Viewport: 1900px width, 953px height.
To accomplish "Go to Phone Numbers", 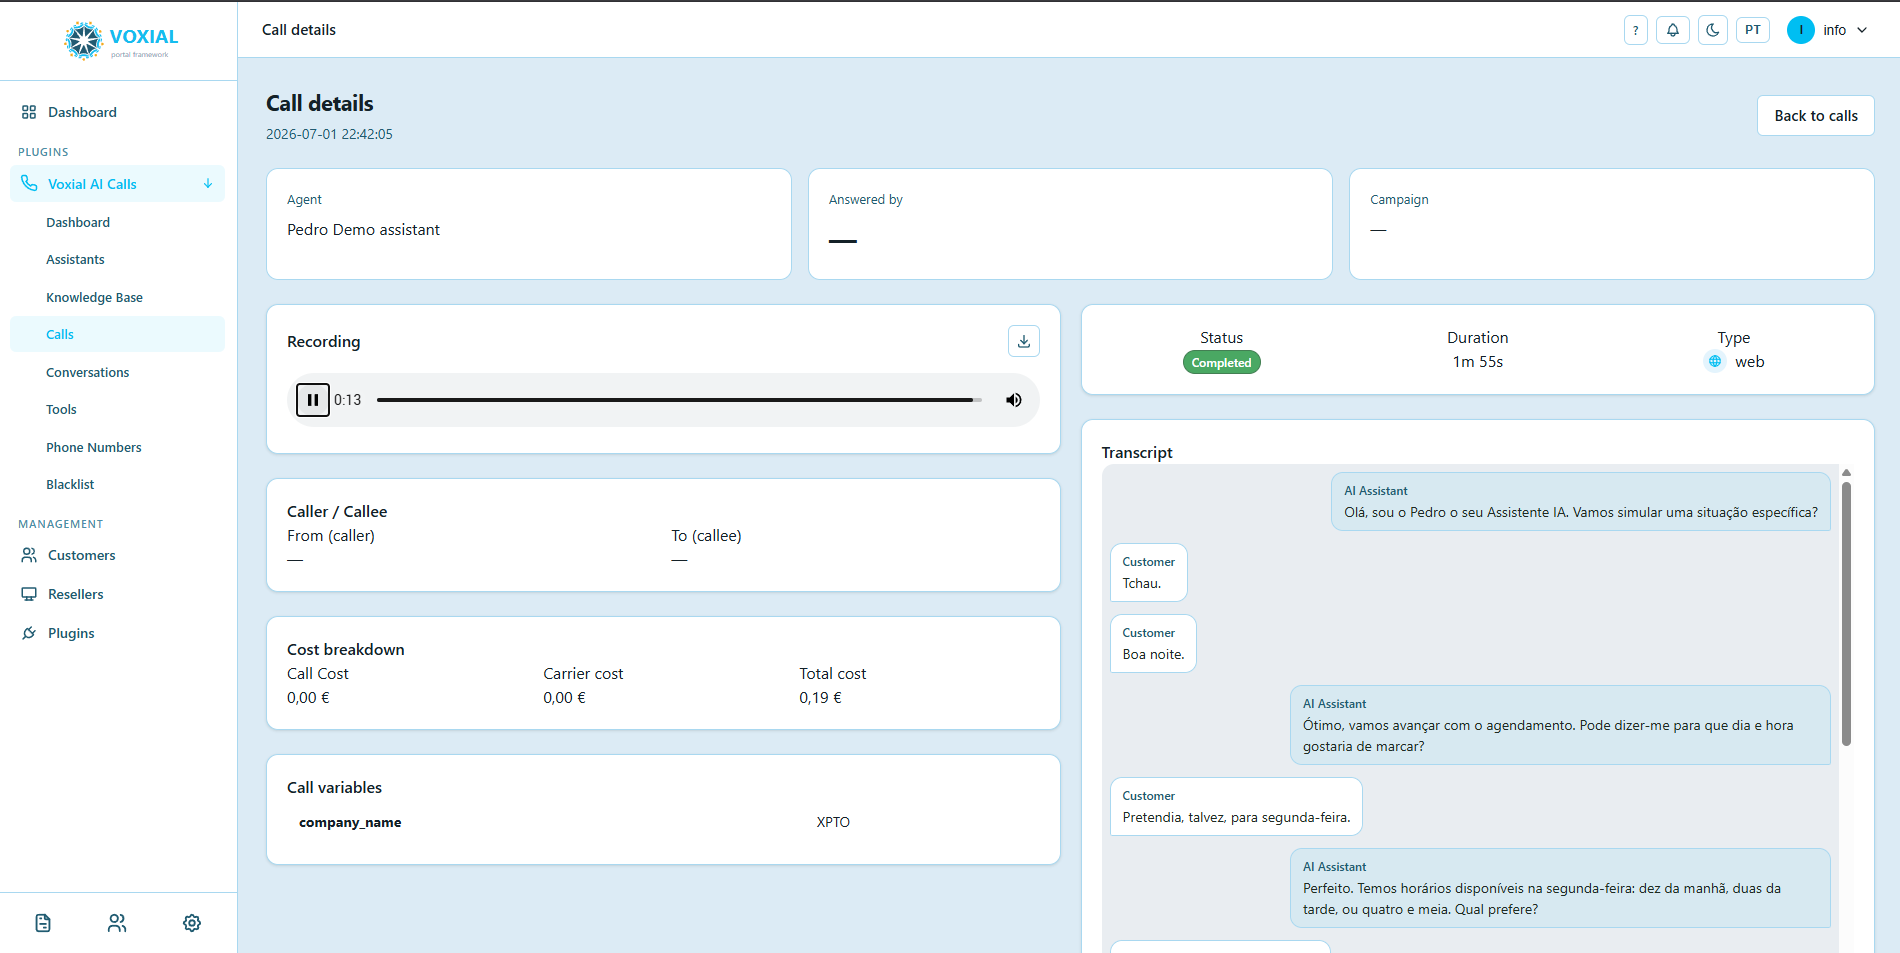I will pyautogui.click(x=118, y=447).
